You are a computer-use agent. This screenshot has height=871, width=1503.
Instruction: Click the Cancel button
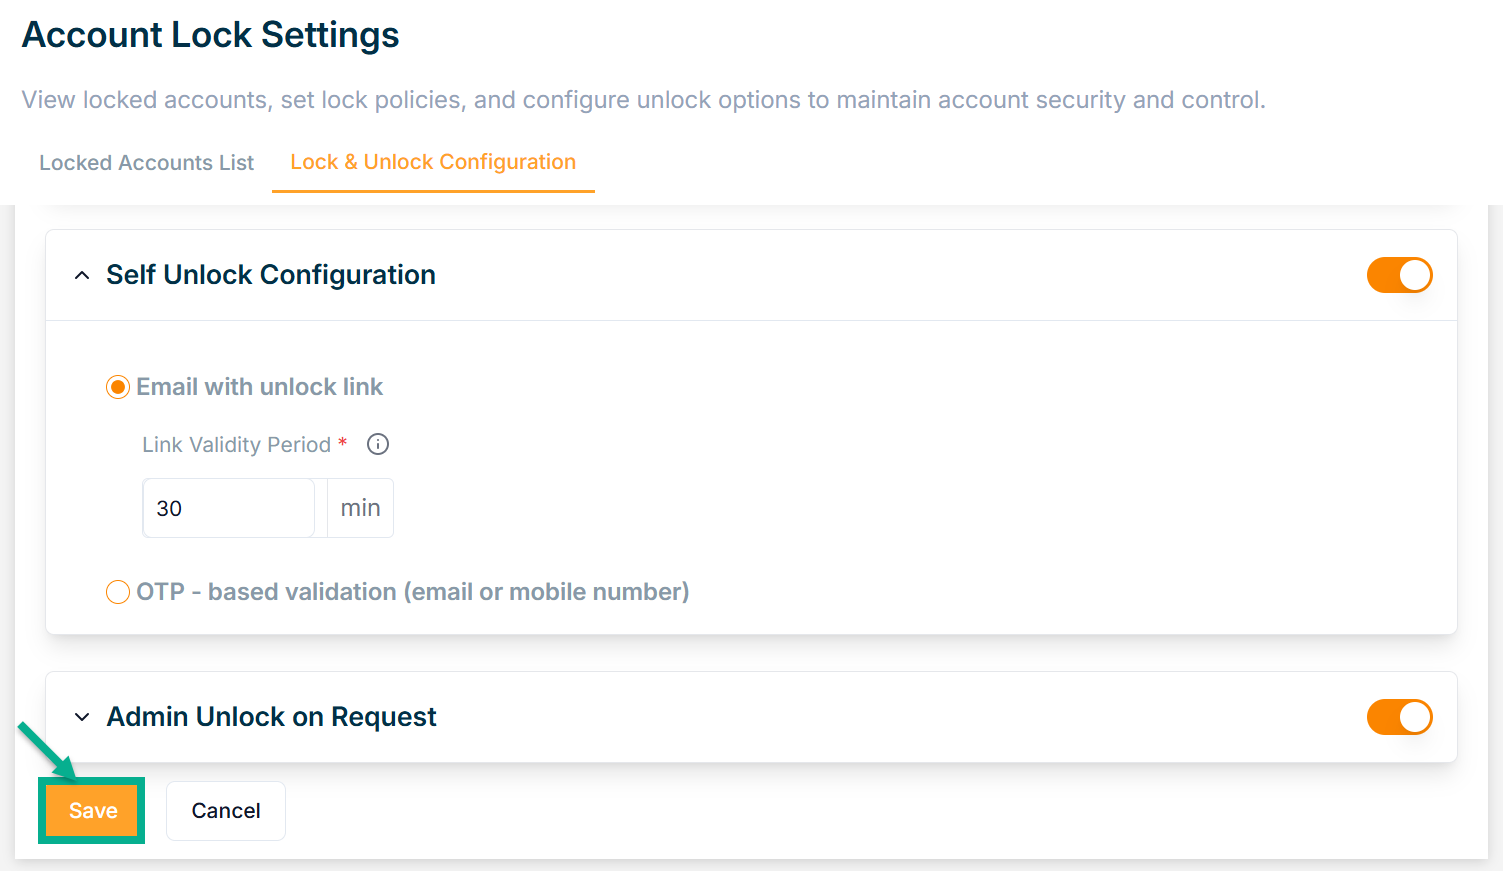point(226,811)
